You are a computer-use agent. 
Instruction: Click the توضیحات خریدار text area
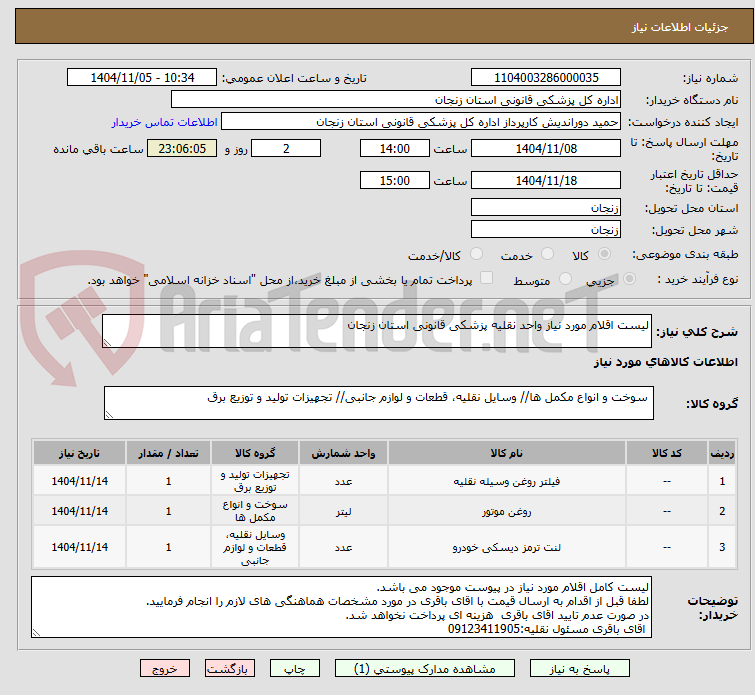tap(341, 607)
